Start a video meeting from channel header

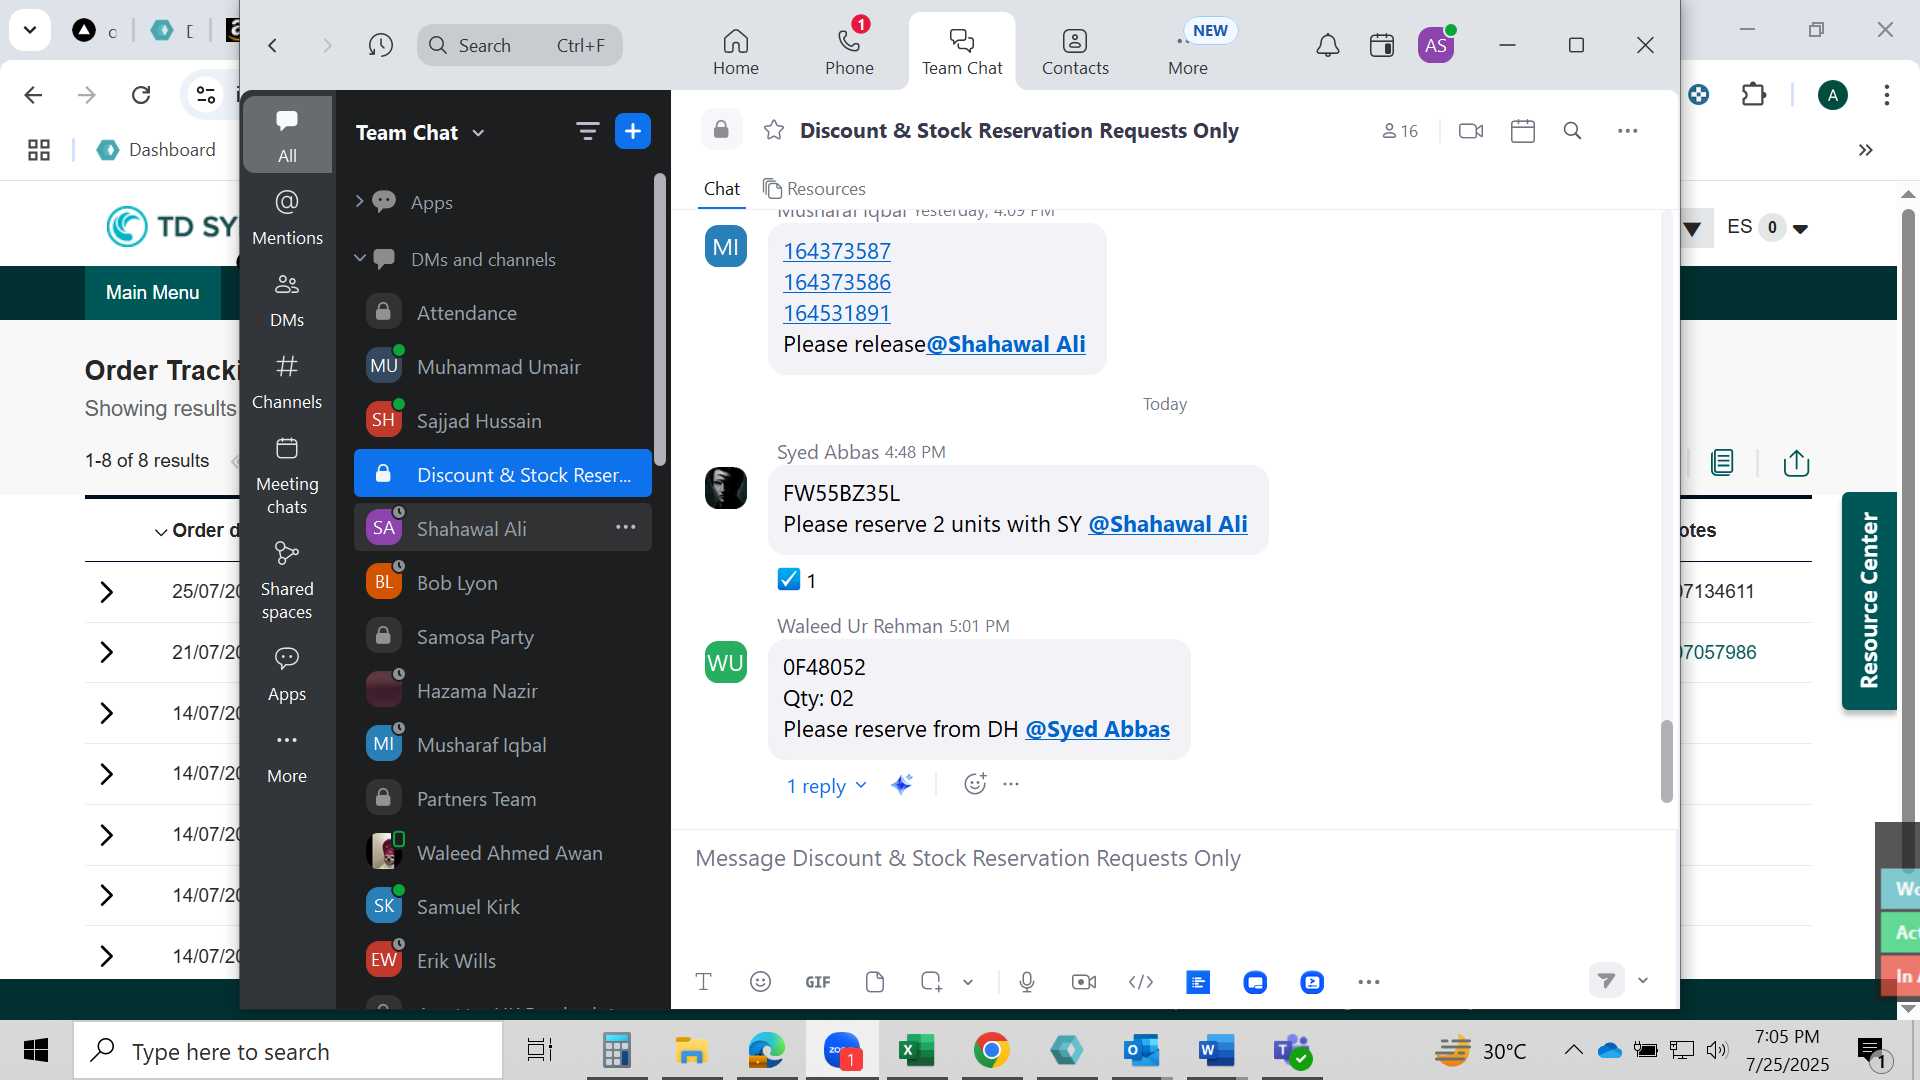click(1470, 131)
